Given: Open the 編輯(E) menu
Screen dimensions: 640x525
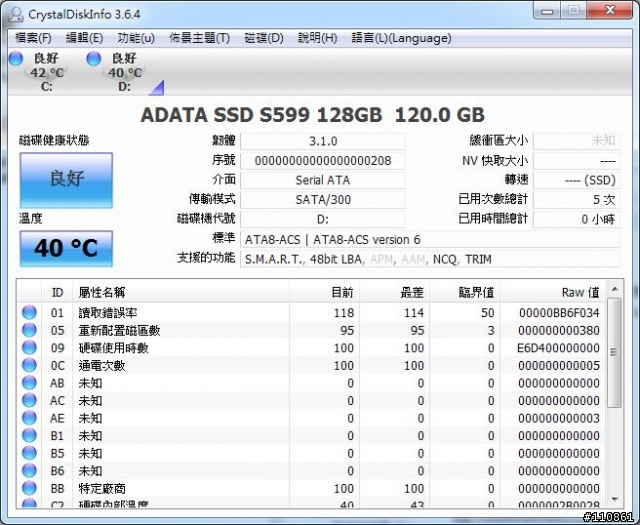Looking at the screenshot, I should (84, 38).
